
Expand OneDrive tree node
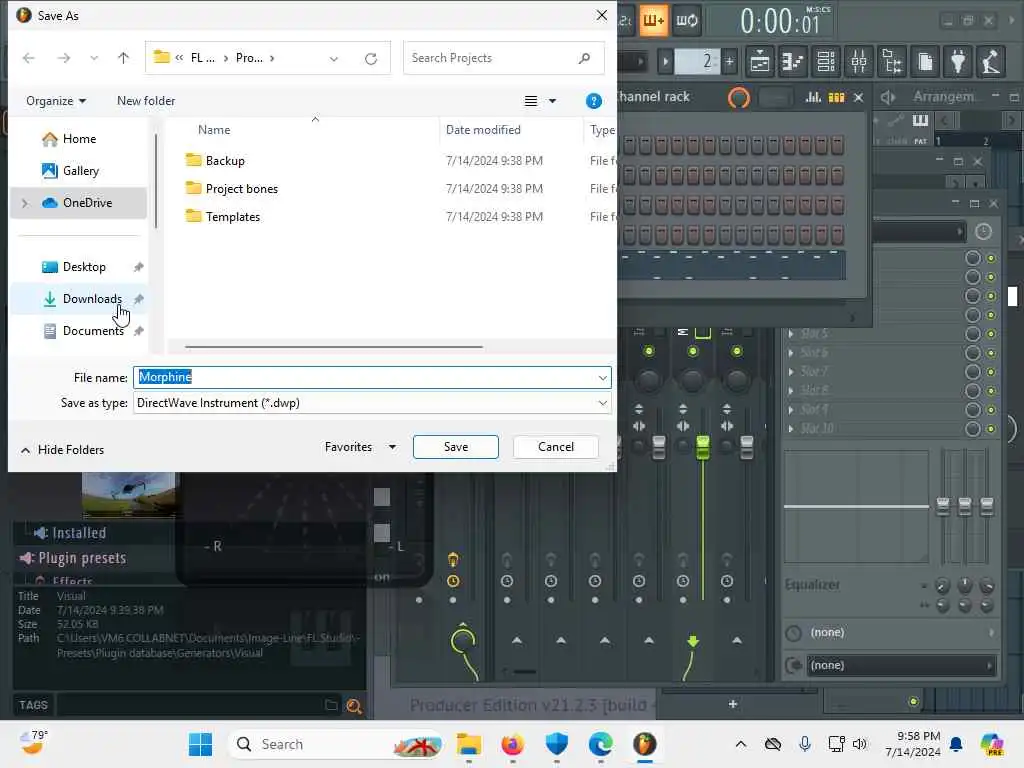point(25,203)
